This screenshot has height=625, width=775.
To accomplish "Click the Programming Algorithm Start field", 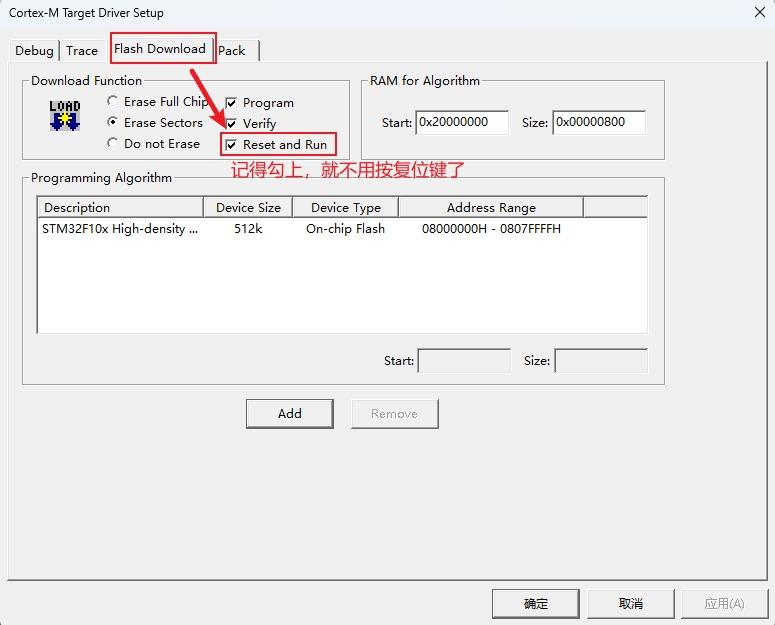I will coord(464,361).
